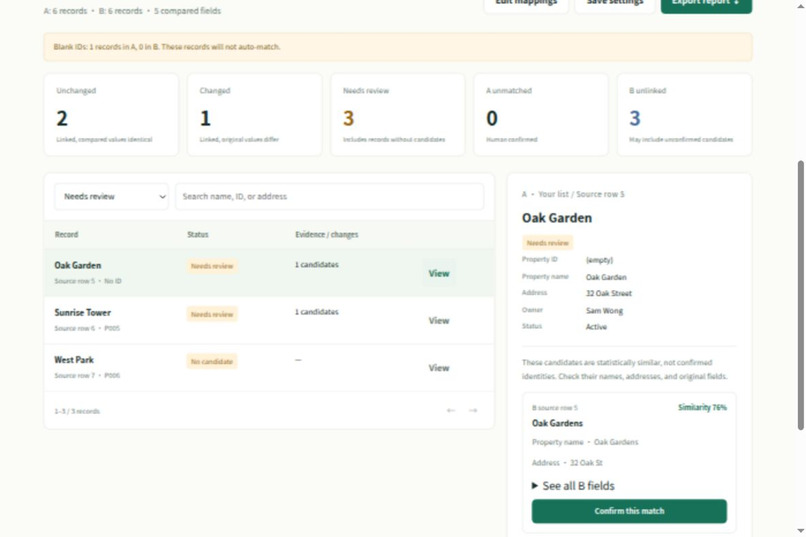
Task: View the Sunrise Tower record
Action: point(438,321)
